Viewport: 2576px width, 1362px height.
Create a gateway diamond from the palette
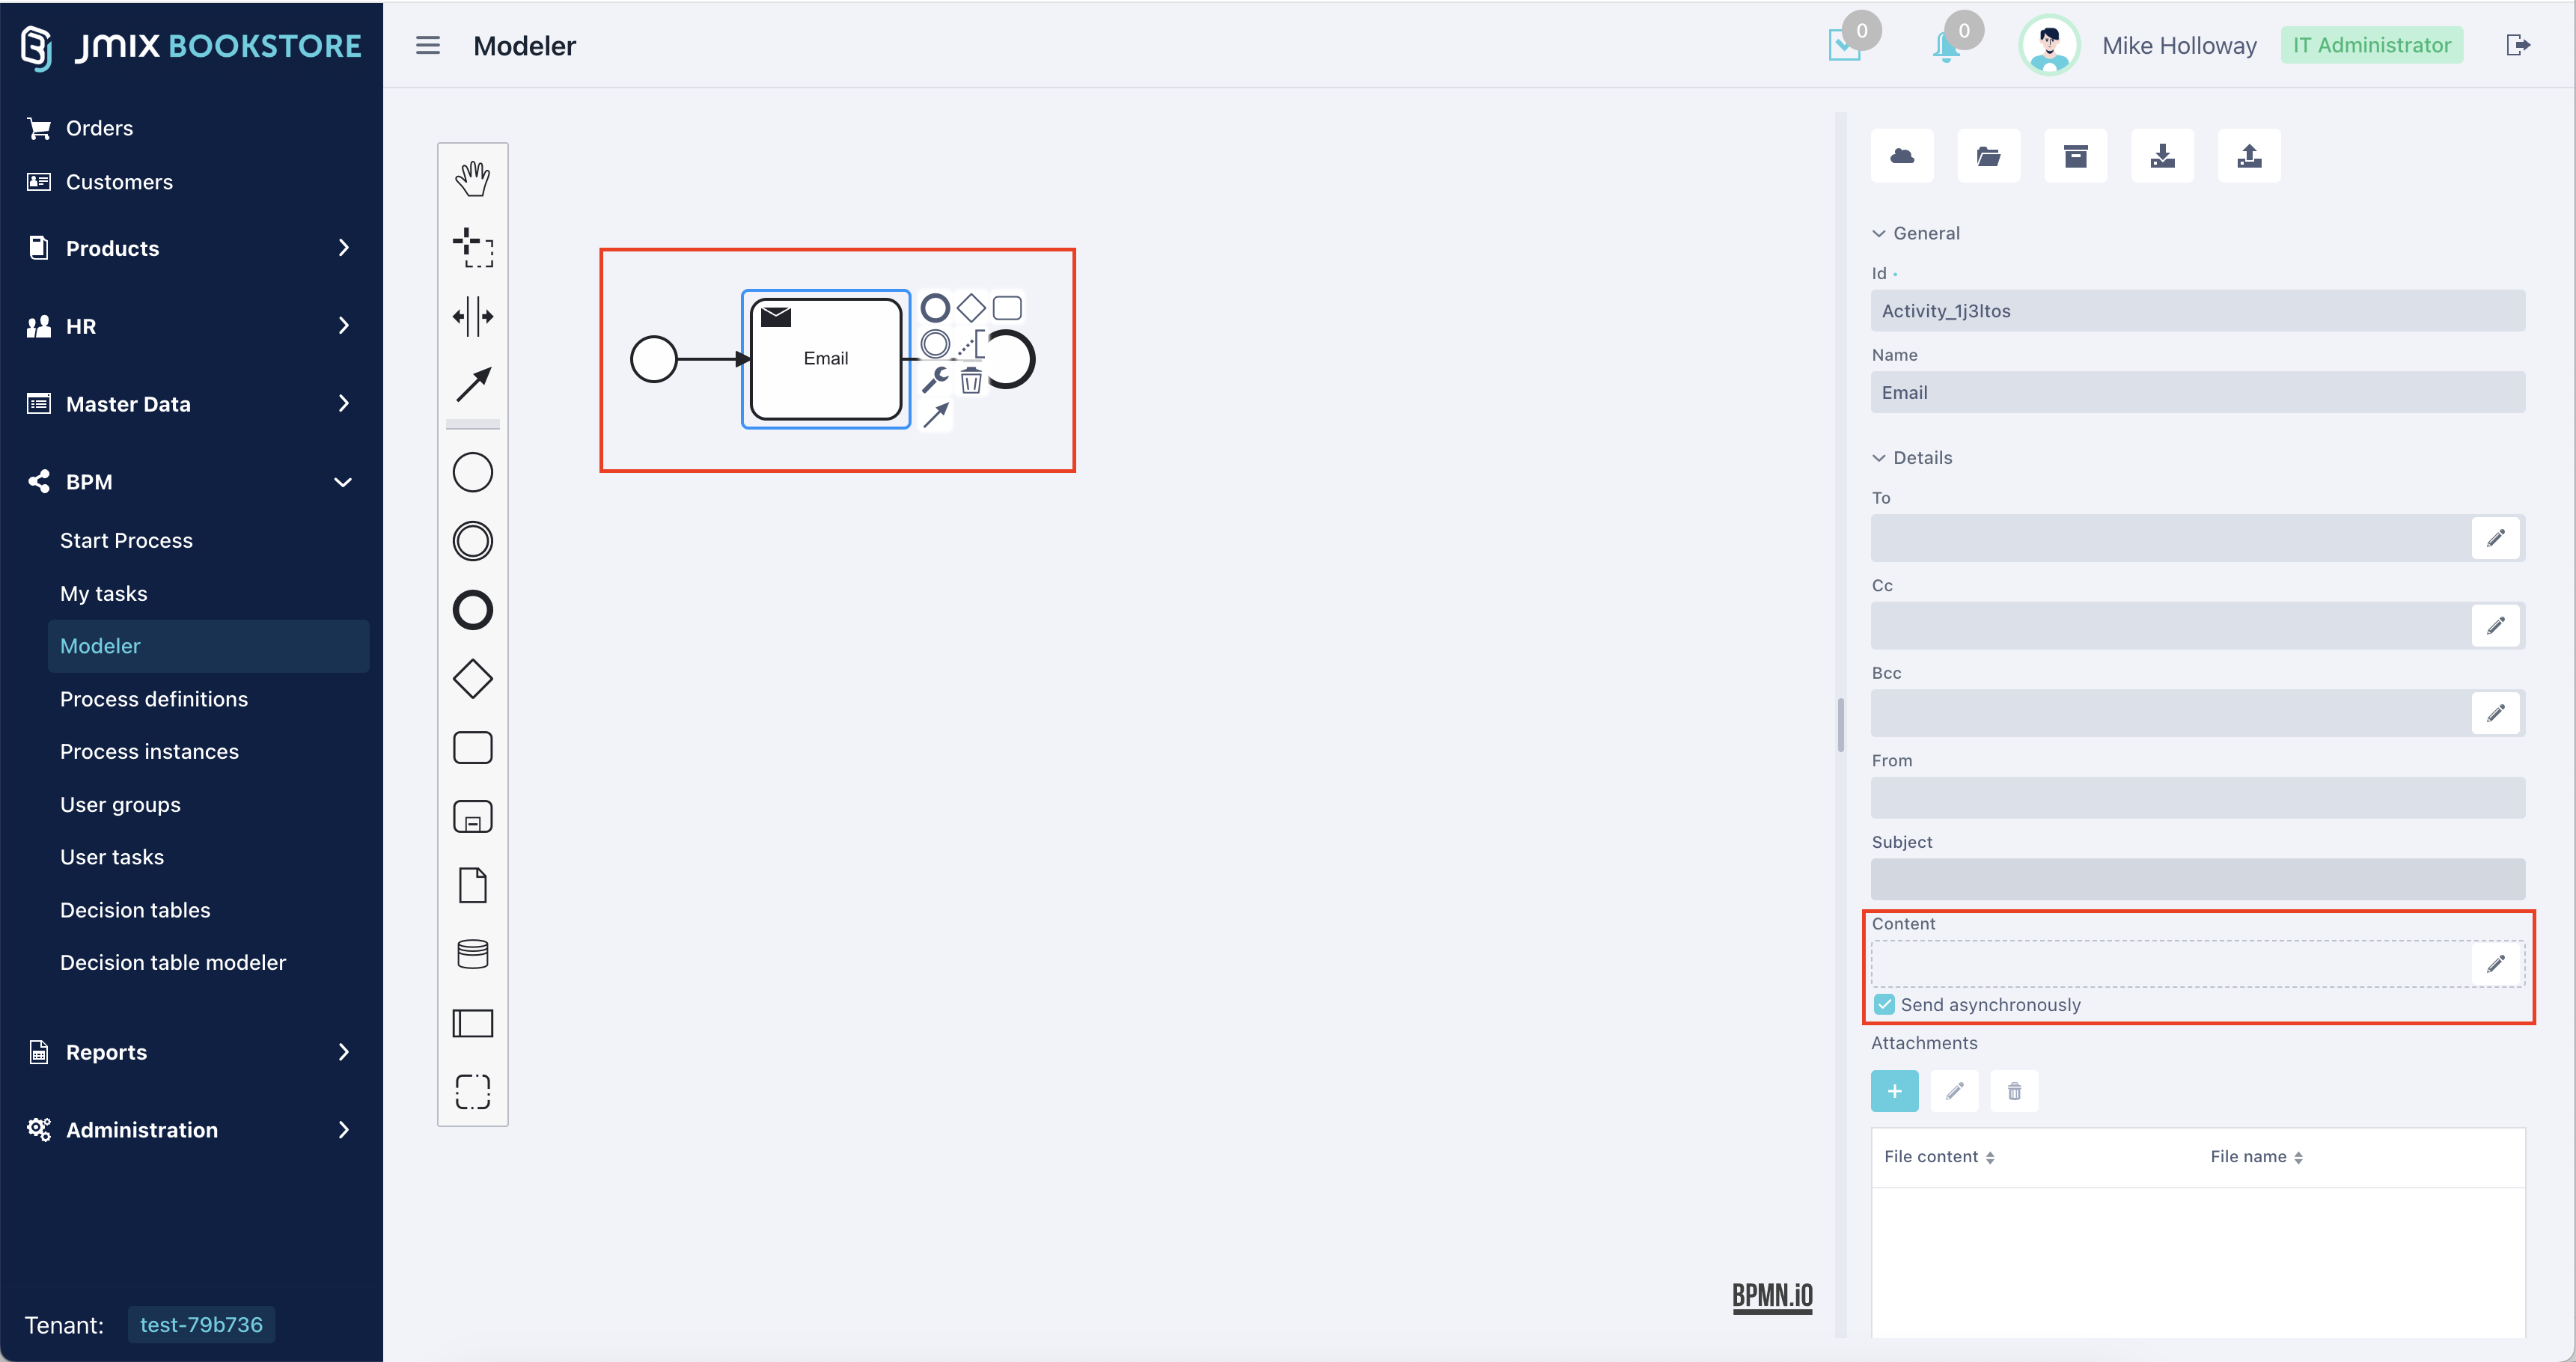[x=472, y=679]
